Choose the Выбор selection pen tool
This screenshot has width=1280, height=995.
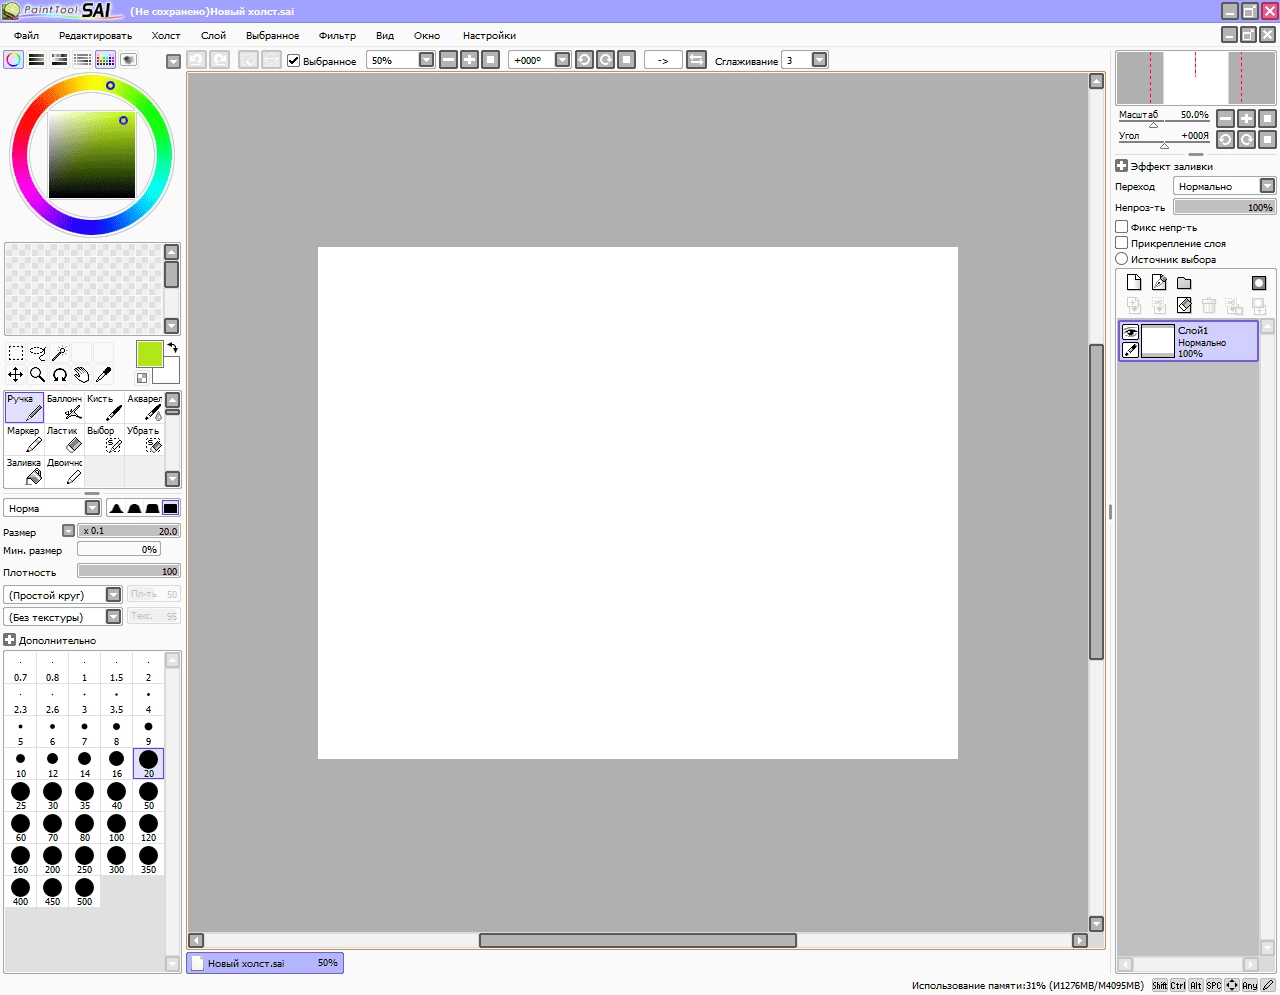tap(104, 439)
